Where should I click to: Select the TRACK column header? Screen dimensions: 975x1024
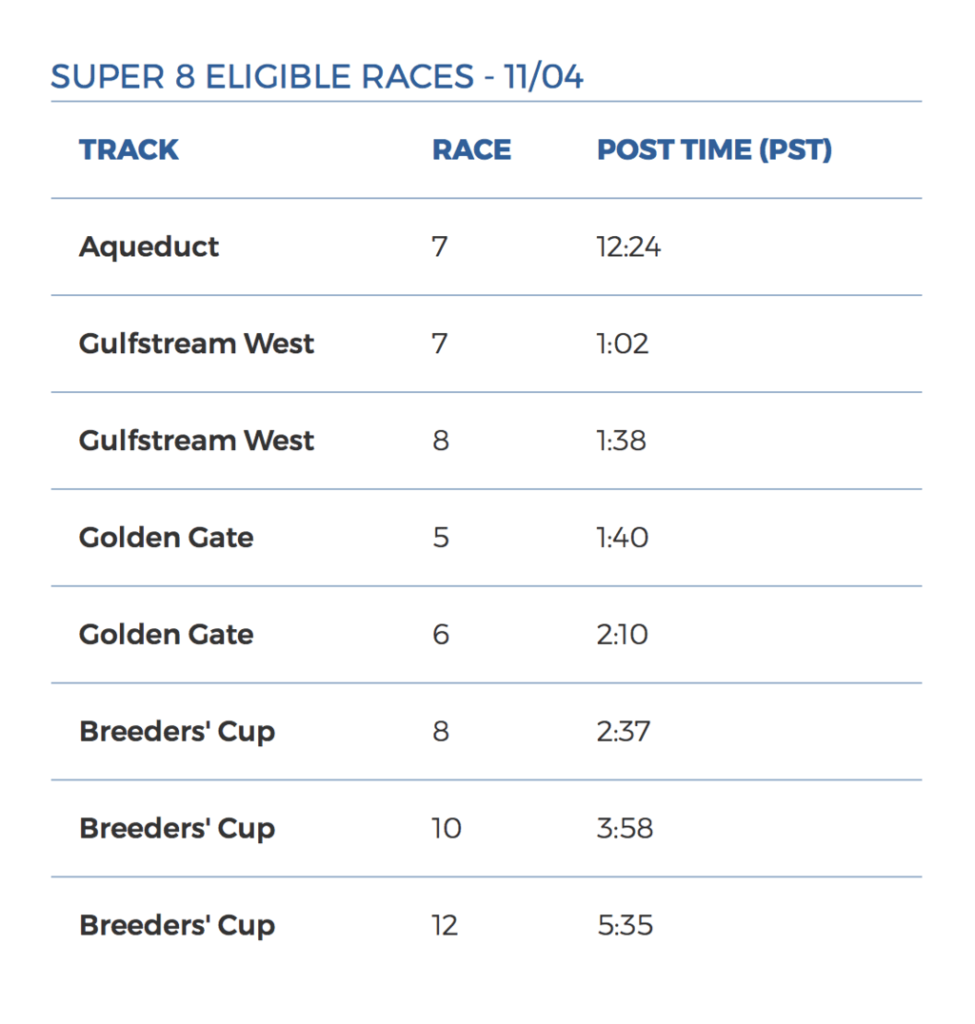tap(129, 150)
